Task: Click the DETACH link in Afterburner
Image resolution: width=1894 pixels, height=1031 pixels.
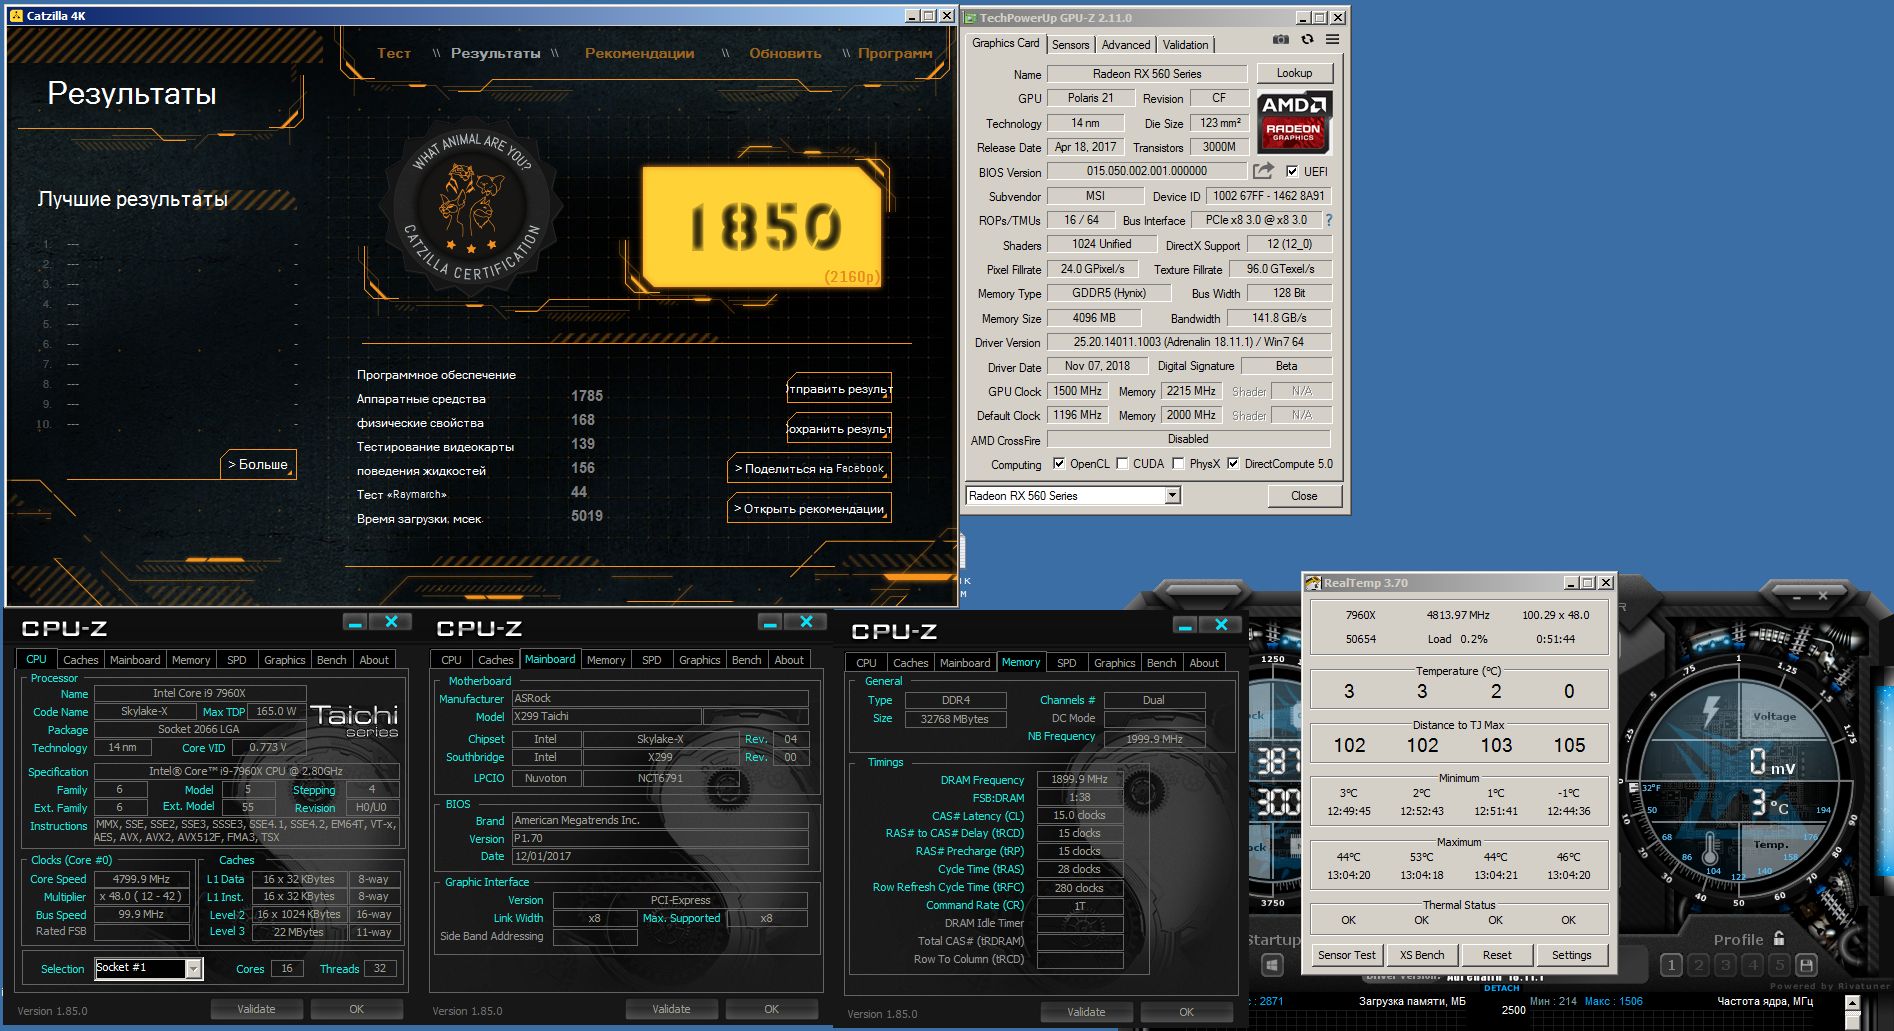Action: (x=1501, y=988)
